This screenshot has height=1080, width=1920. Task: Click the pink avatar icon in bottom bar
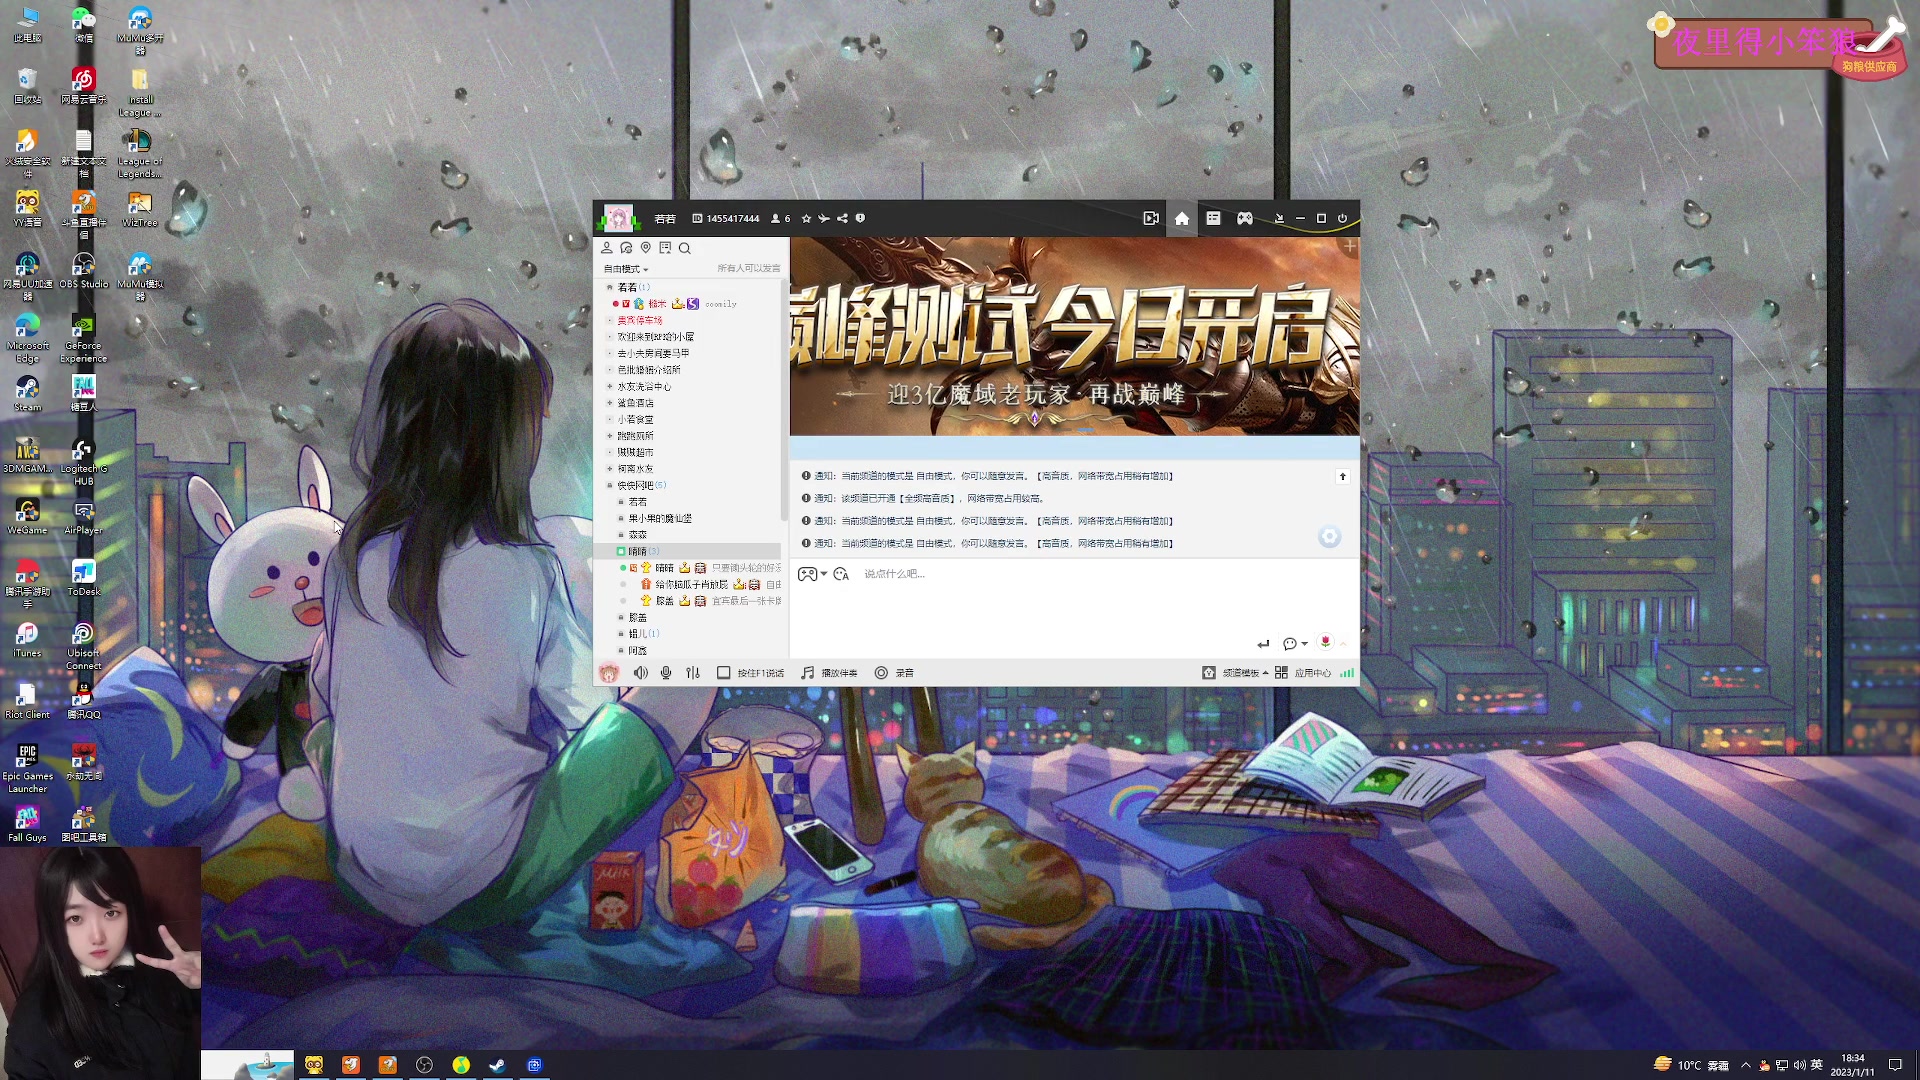pyautogui.click(x=609, y=673)
